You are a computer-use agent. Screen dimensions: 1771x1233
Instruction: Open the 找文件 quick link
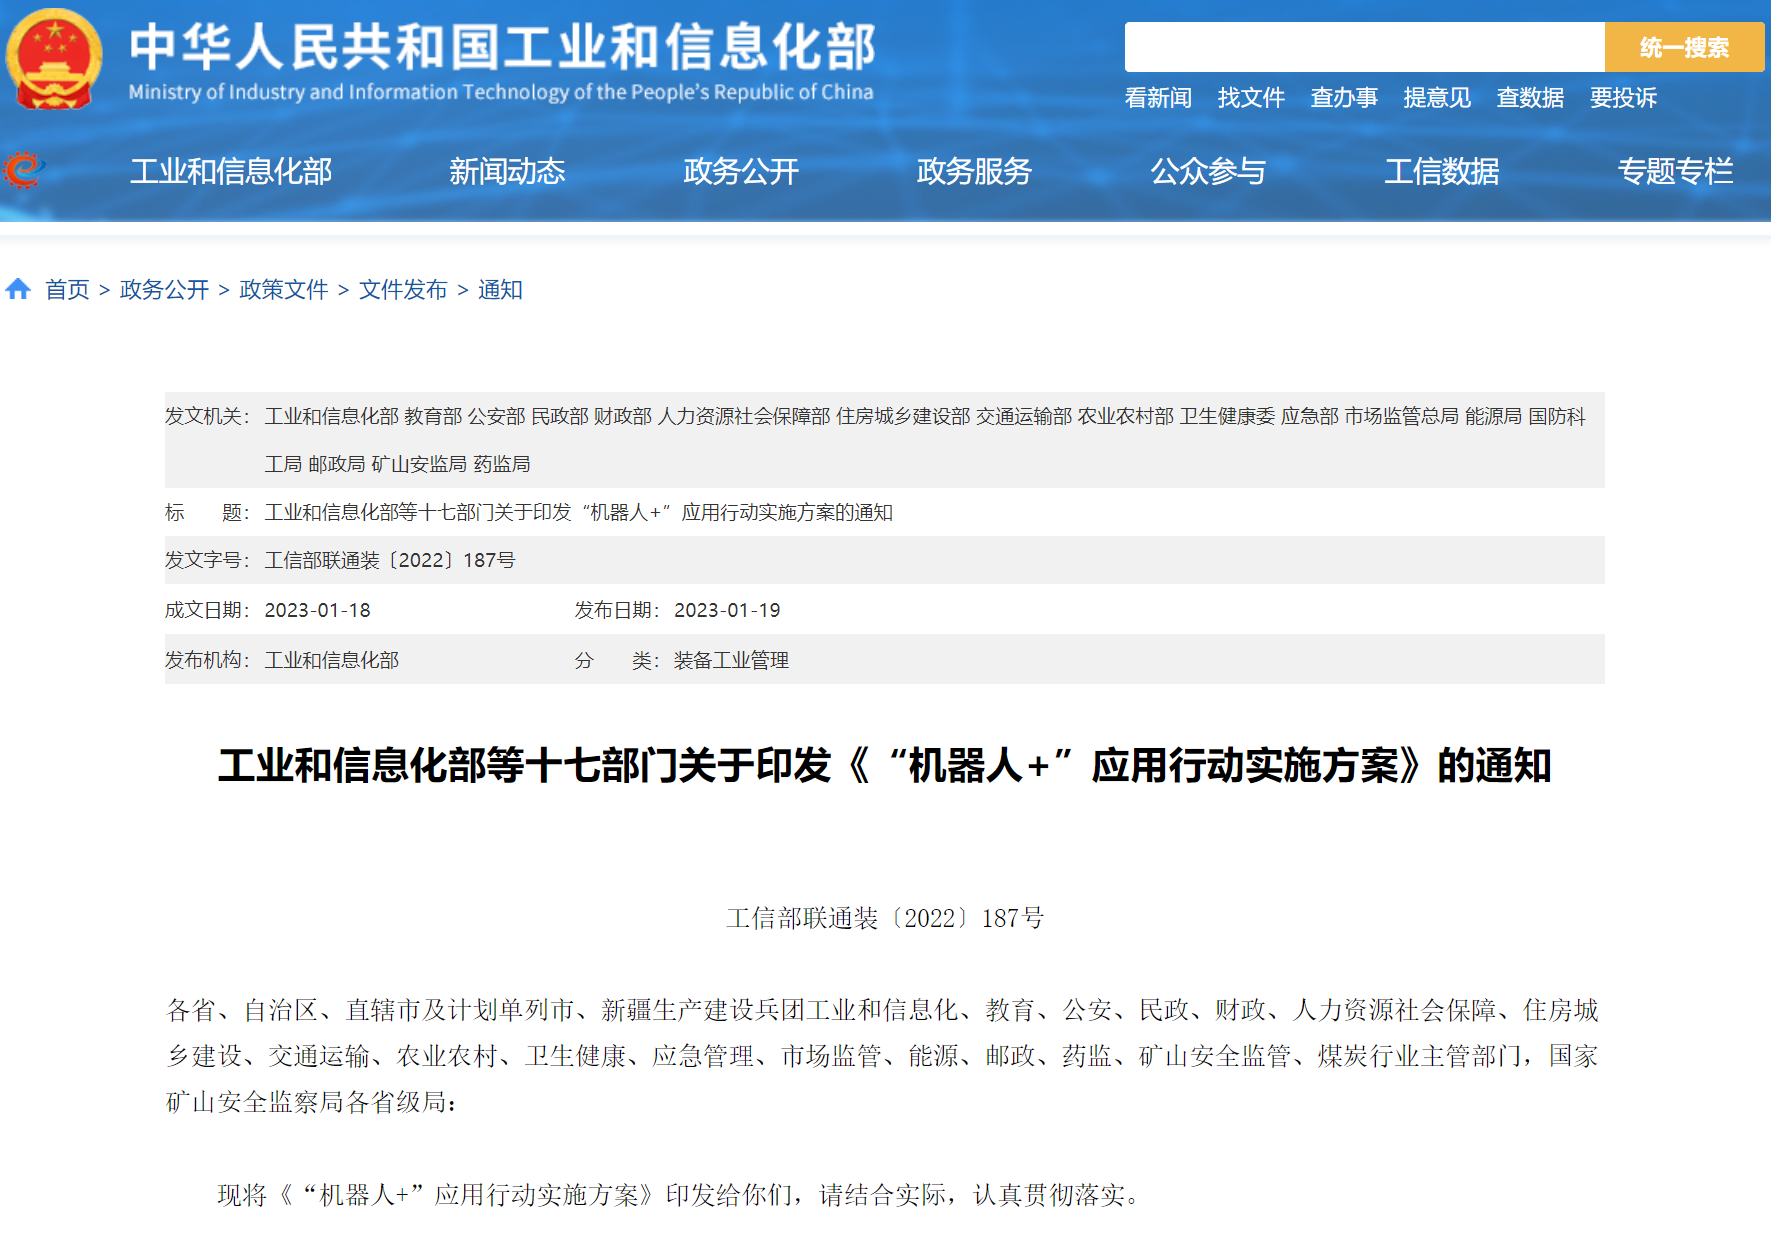1251,98
